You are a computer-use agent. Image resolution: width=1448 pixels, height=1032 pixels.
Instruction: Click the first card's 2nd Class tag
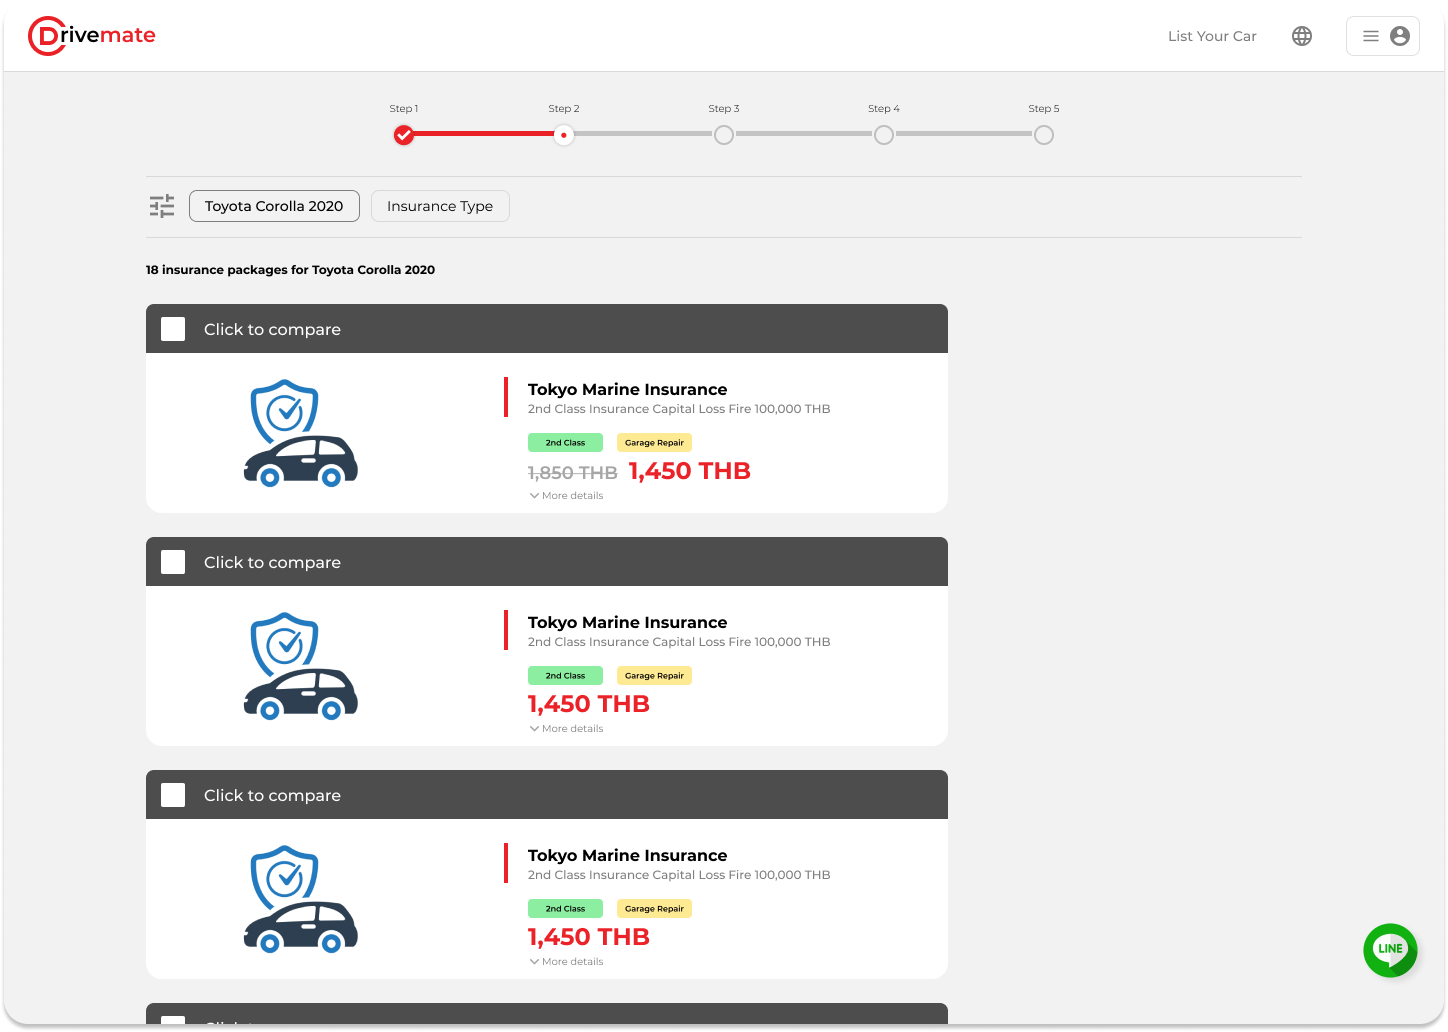point(565,443)
